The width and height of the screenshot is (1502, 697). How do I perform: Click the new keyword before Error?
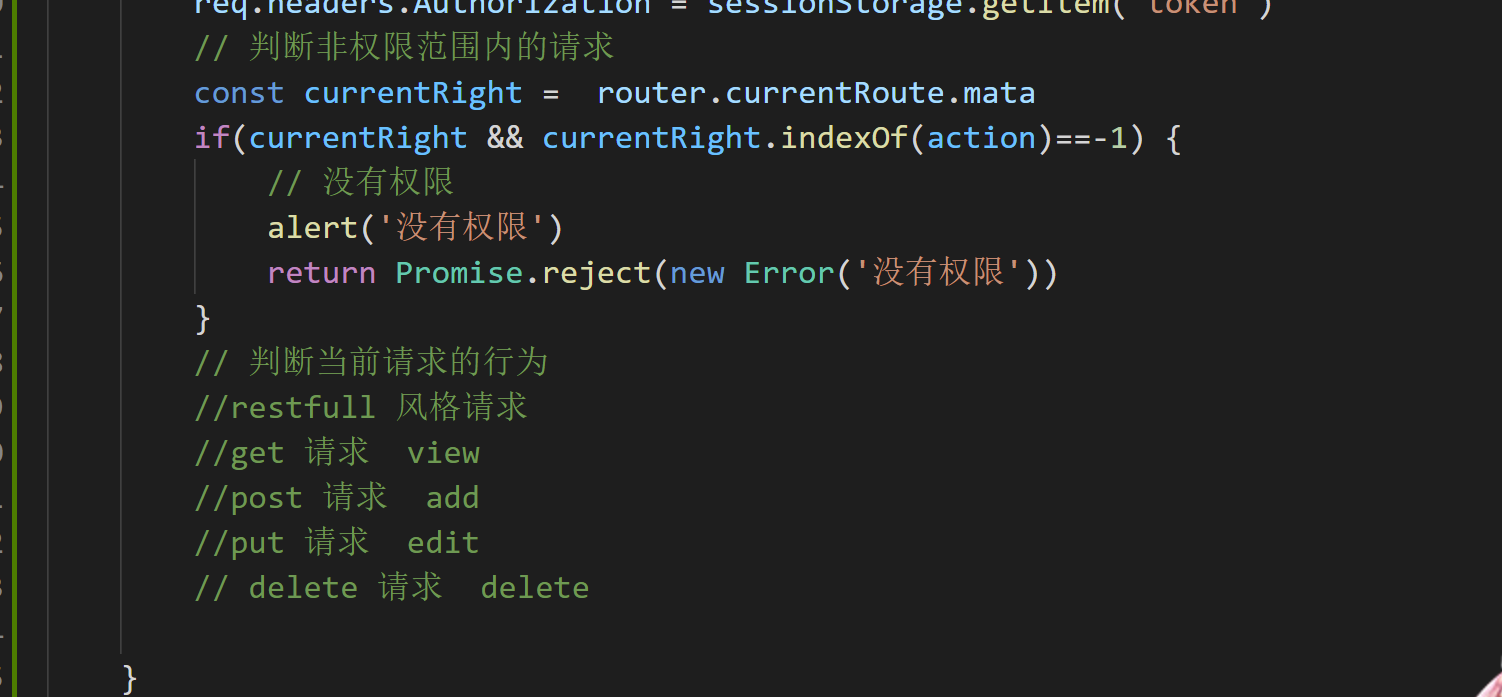[x=698, y=273]
